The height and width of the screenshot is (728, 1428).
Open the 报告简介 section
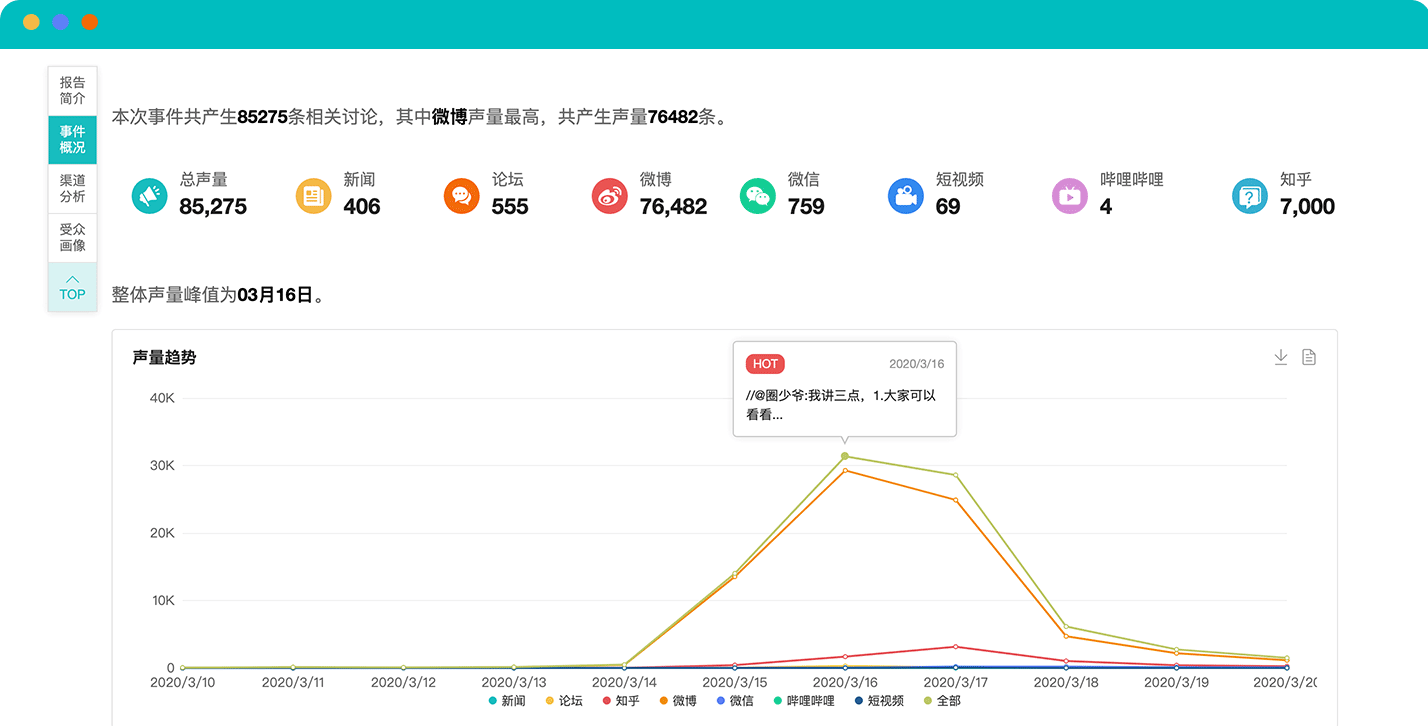73,91
